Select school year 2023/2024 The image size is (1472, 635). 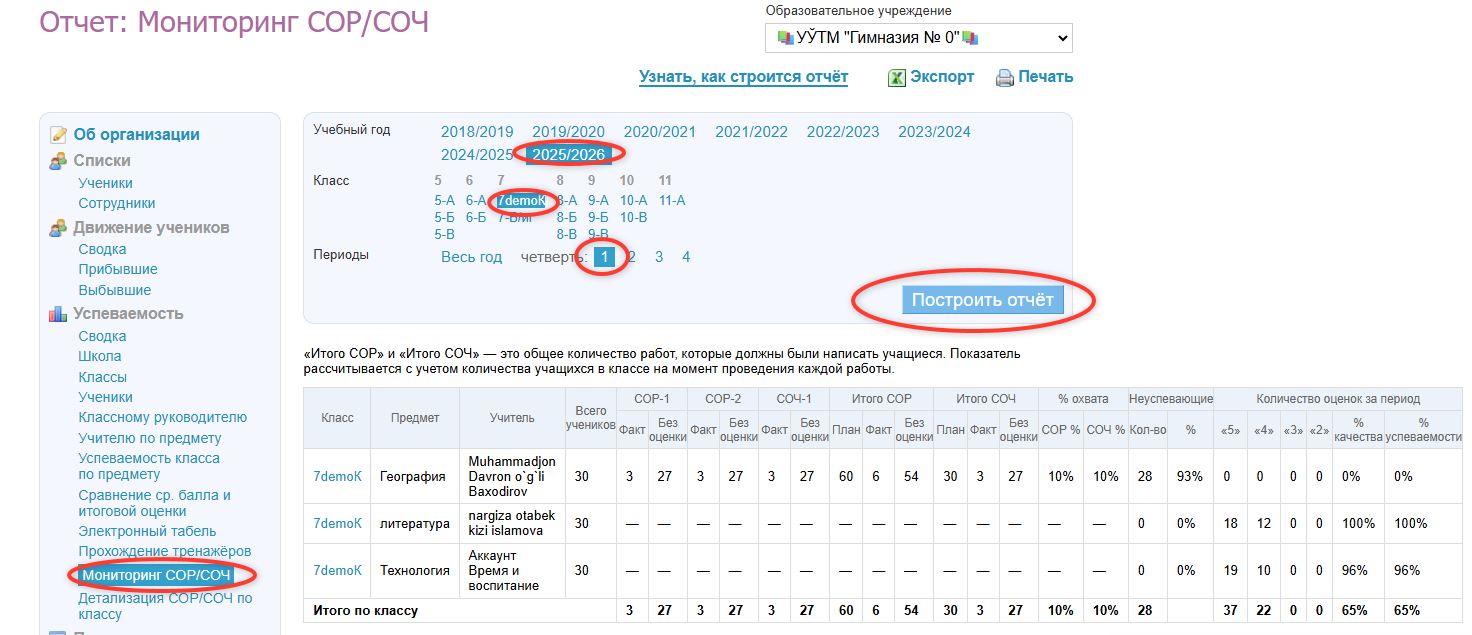[934, 132]
